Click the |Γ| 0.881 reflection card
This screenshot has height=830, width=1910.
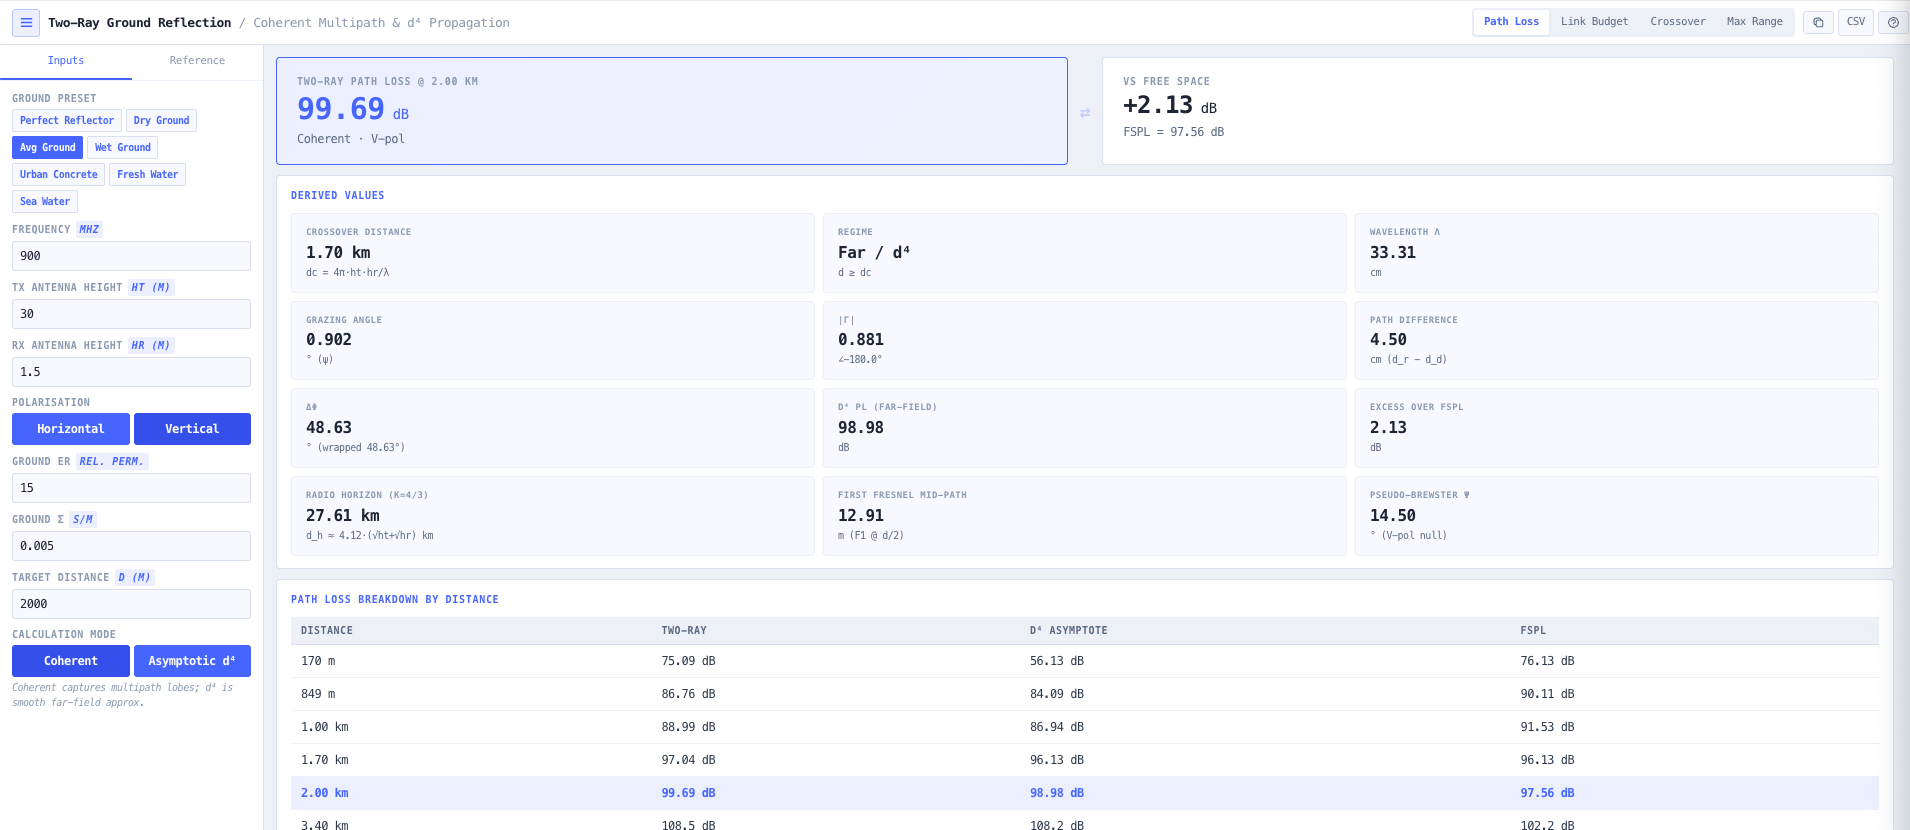(x=1084, y=341)
